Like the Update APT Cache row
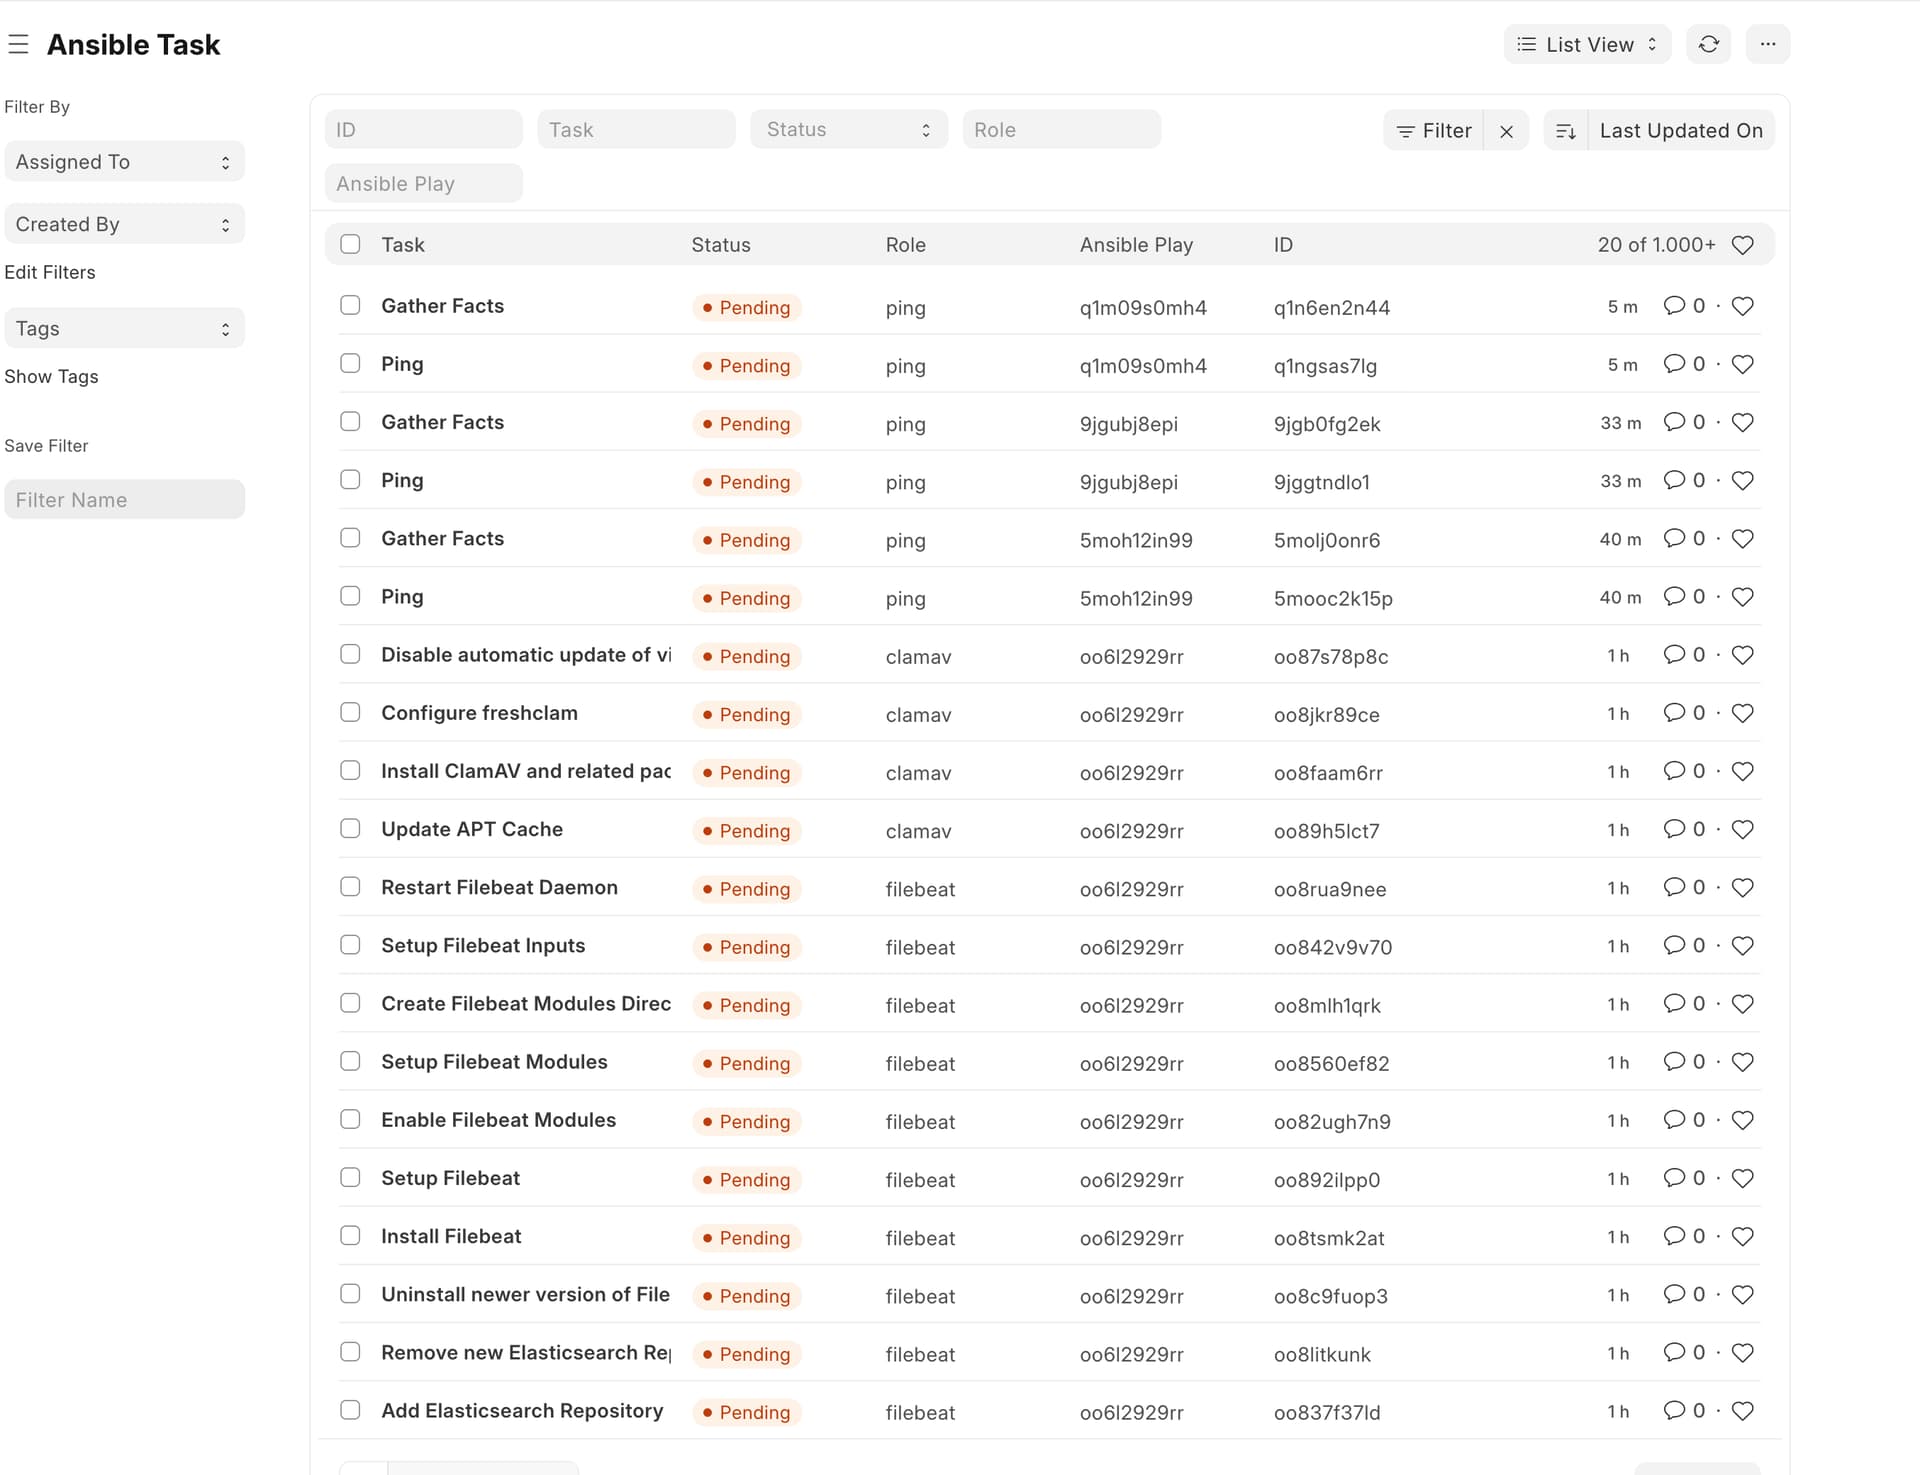1920x1475 pixels. click(1742, 829)
